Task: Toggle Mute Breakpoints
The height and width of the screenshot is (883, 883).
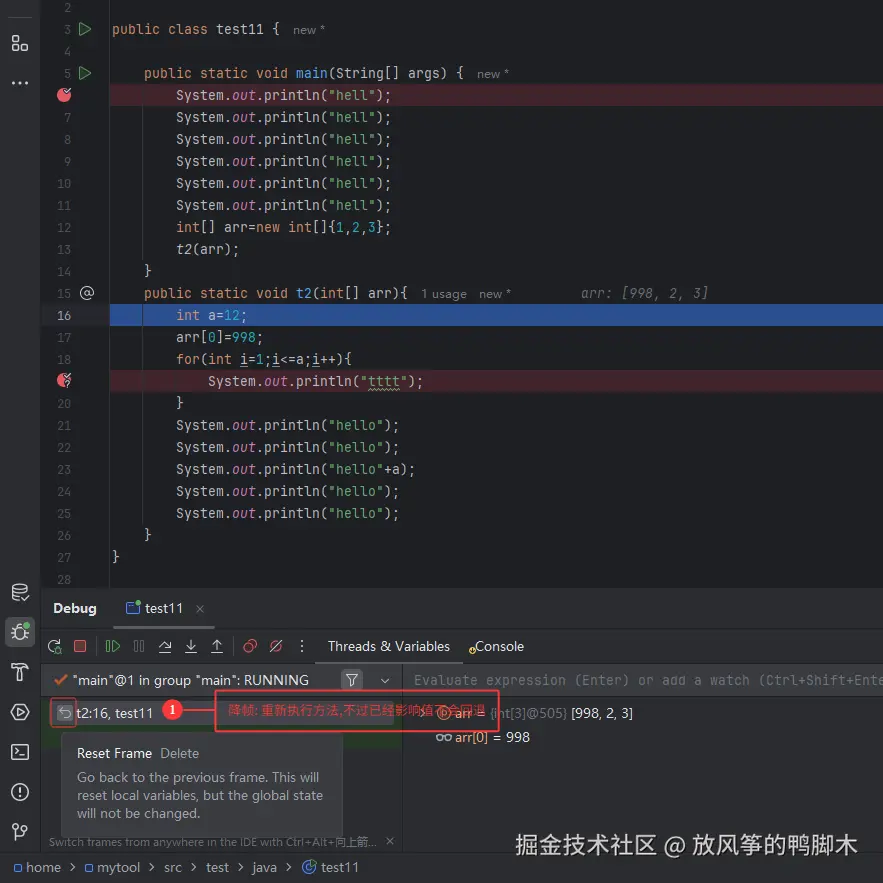Action: (x=276, y=646)
